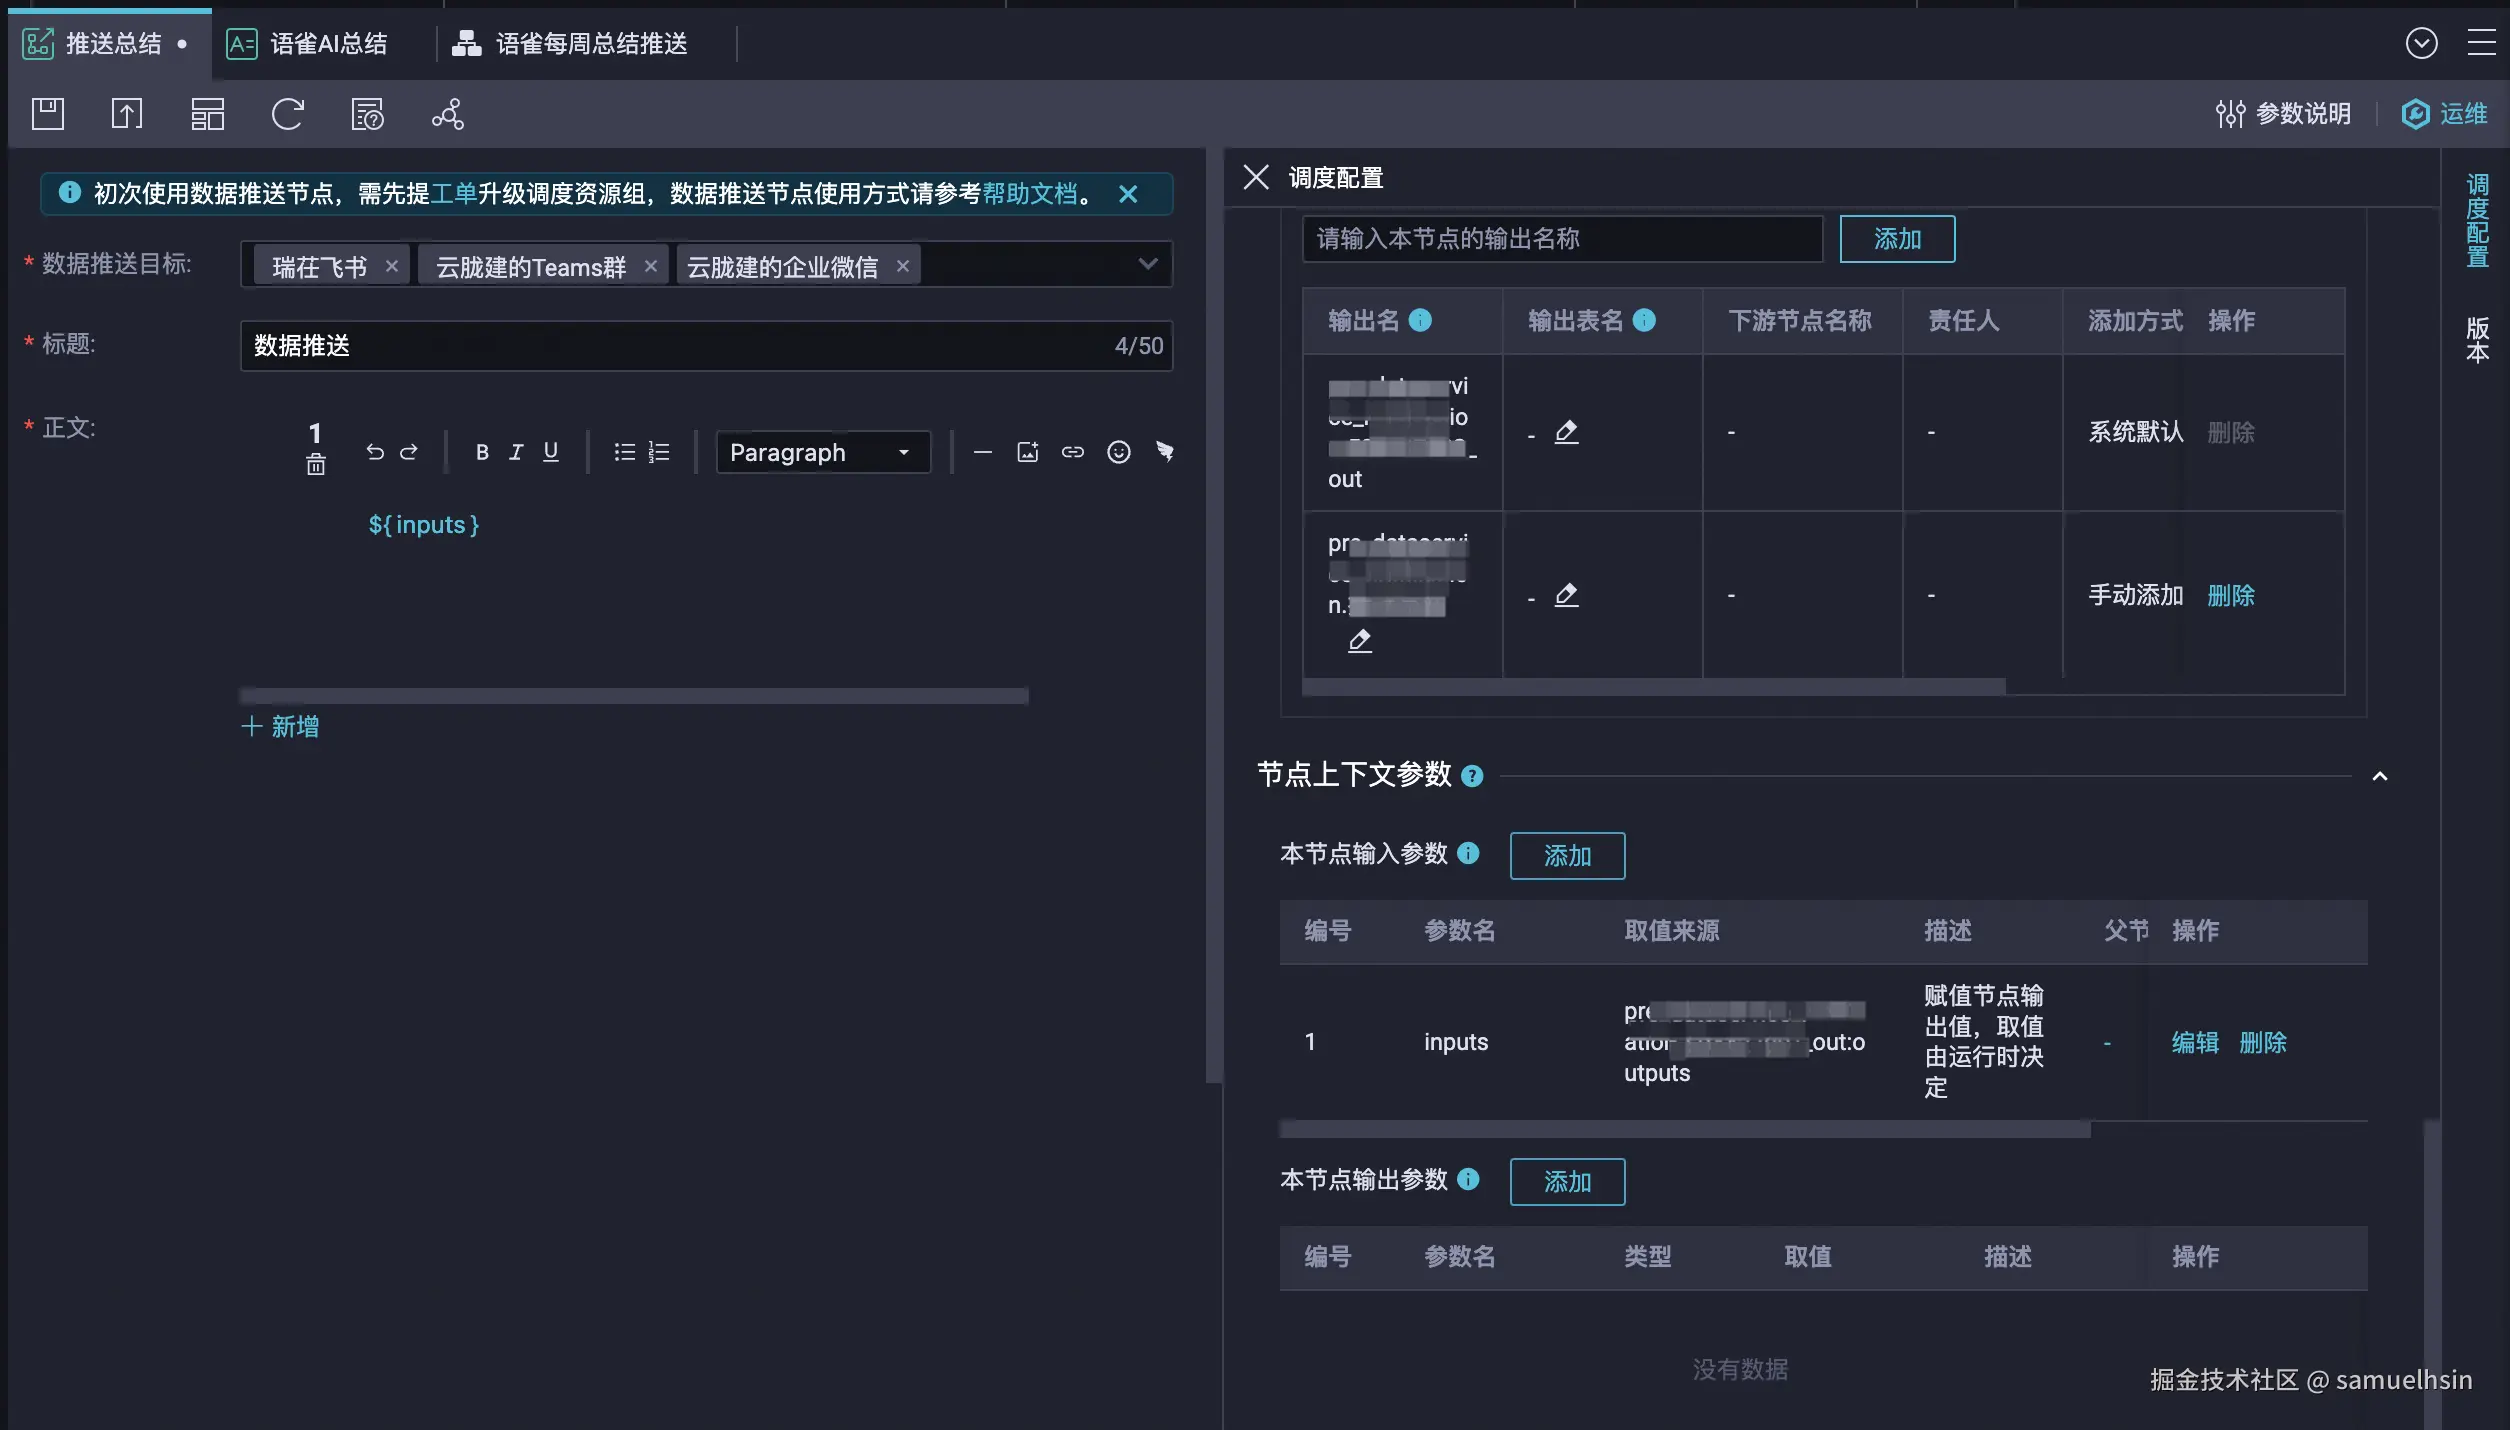The image size is (2510, 1430).
Task: Click the output name input field
Action: pyautogui.click(x=1561, y=239)
